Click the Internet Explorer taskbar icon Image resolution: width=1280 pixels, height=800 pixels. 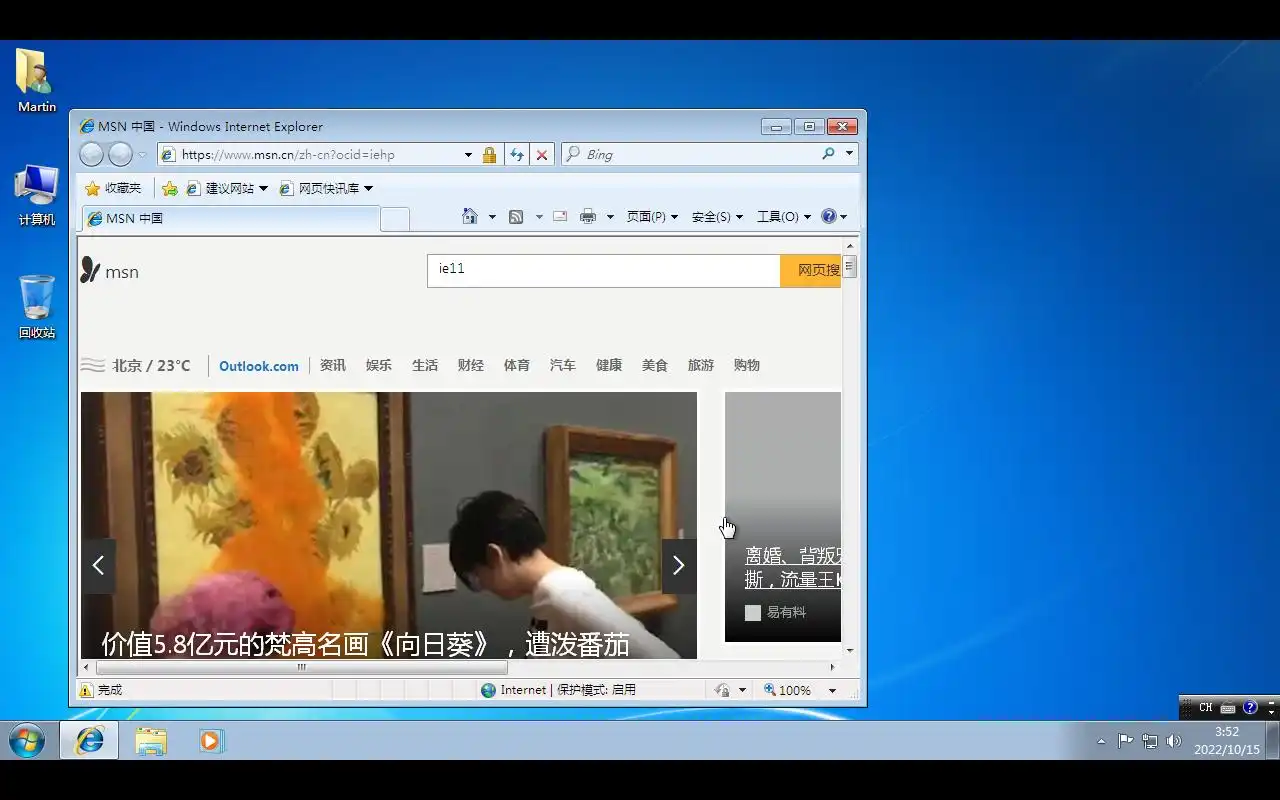[89, 741]
